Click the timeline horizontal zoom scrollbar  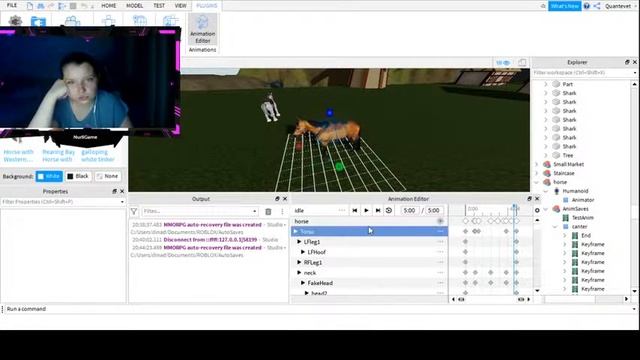click(491, 299)
